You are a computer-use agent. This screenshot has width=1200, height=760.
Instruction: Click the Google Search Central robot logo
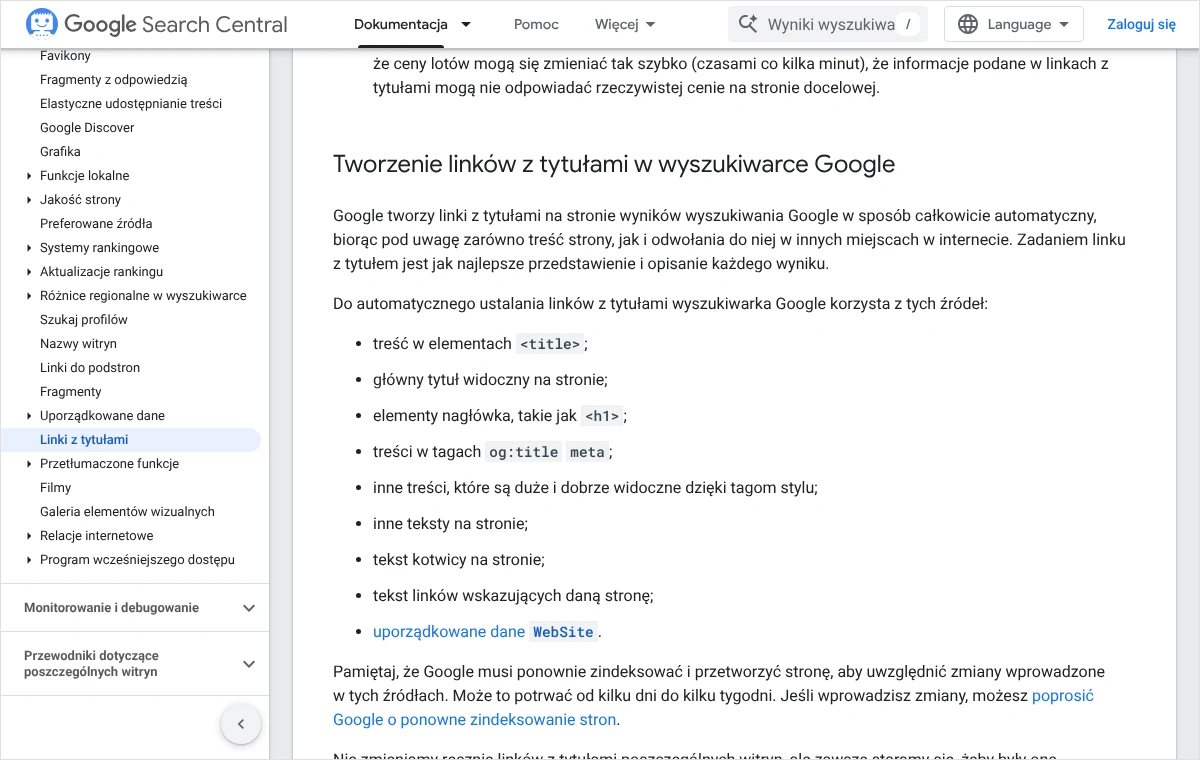tap(41, 24)
